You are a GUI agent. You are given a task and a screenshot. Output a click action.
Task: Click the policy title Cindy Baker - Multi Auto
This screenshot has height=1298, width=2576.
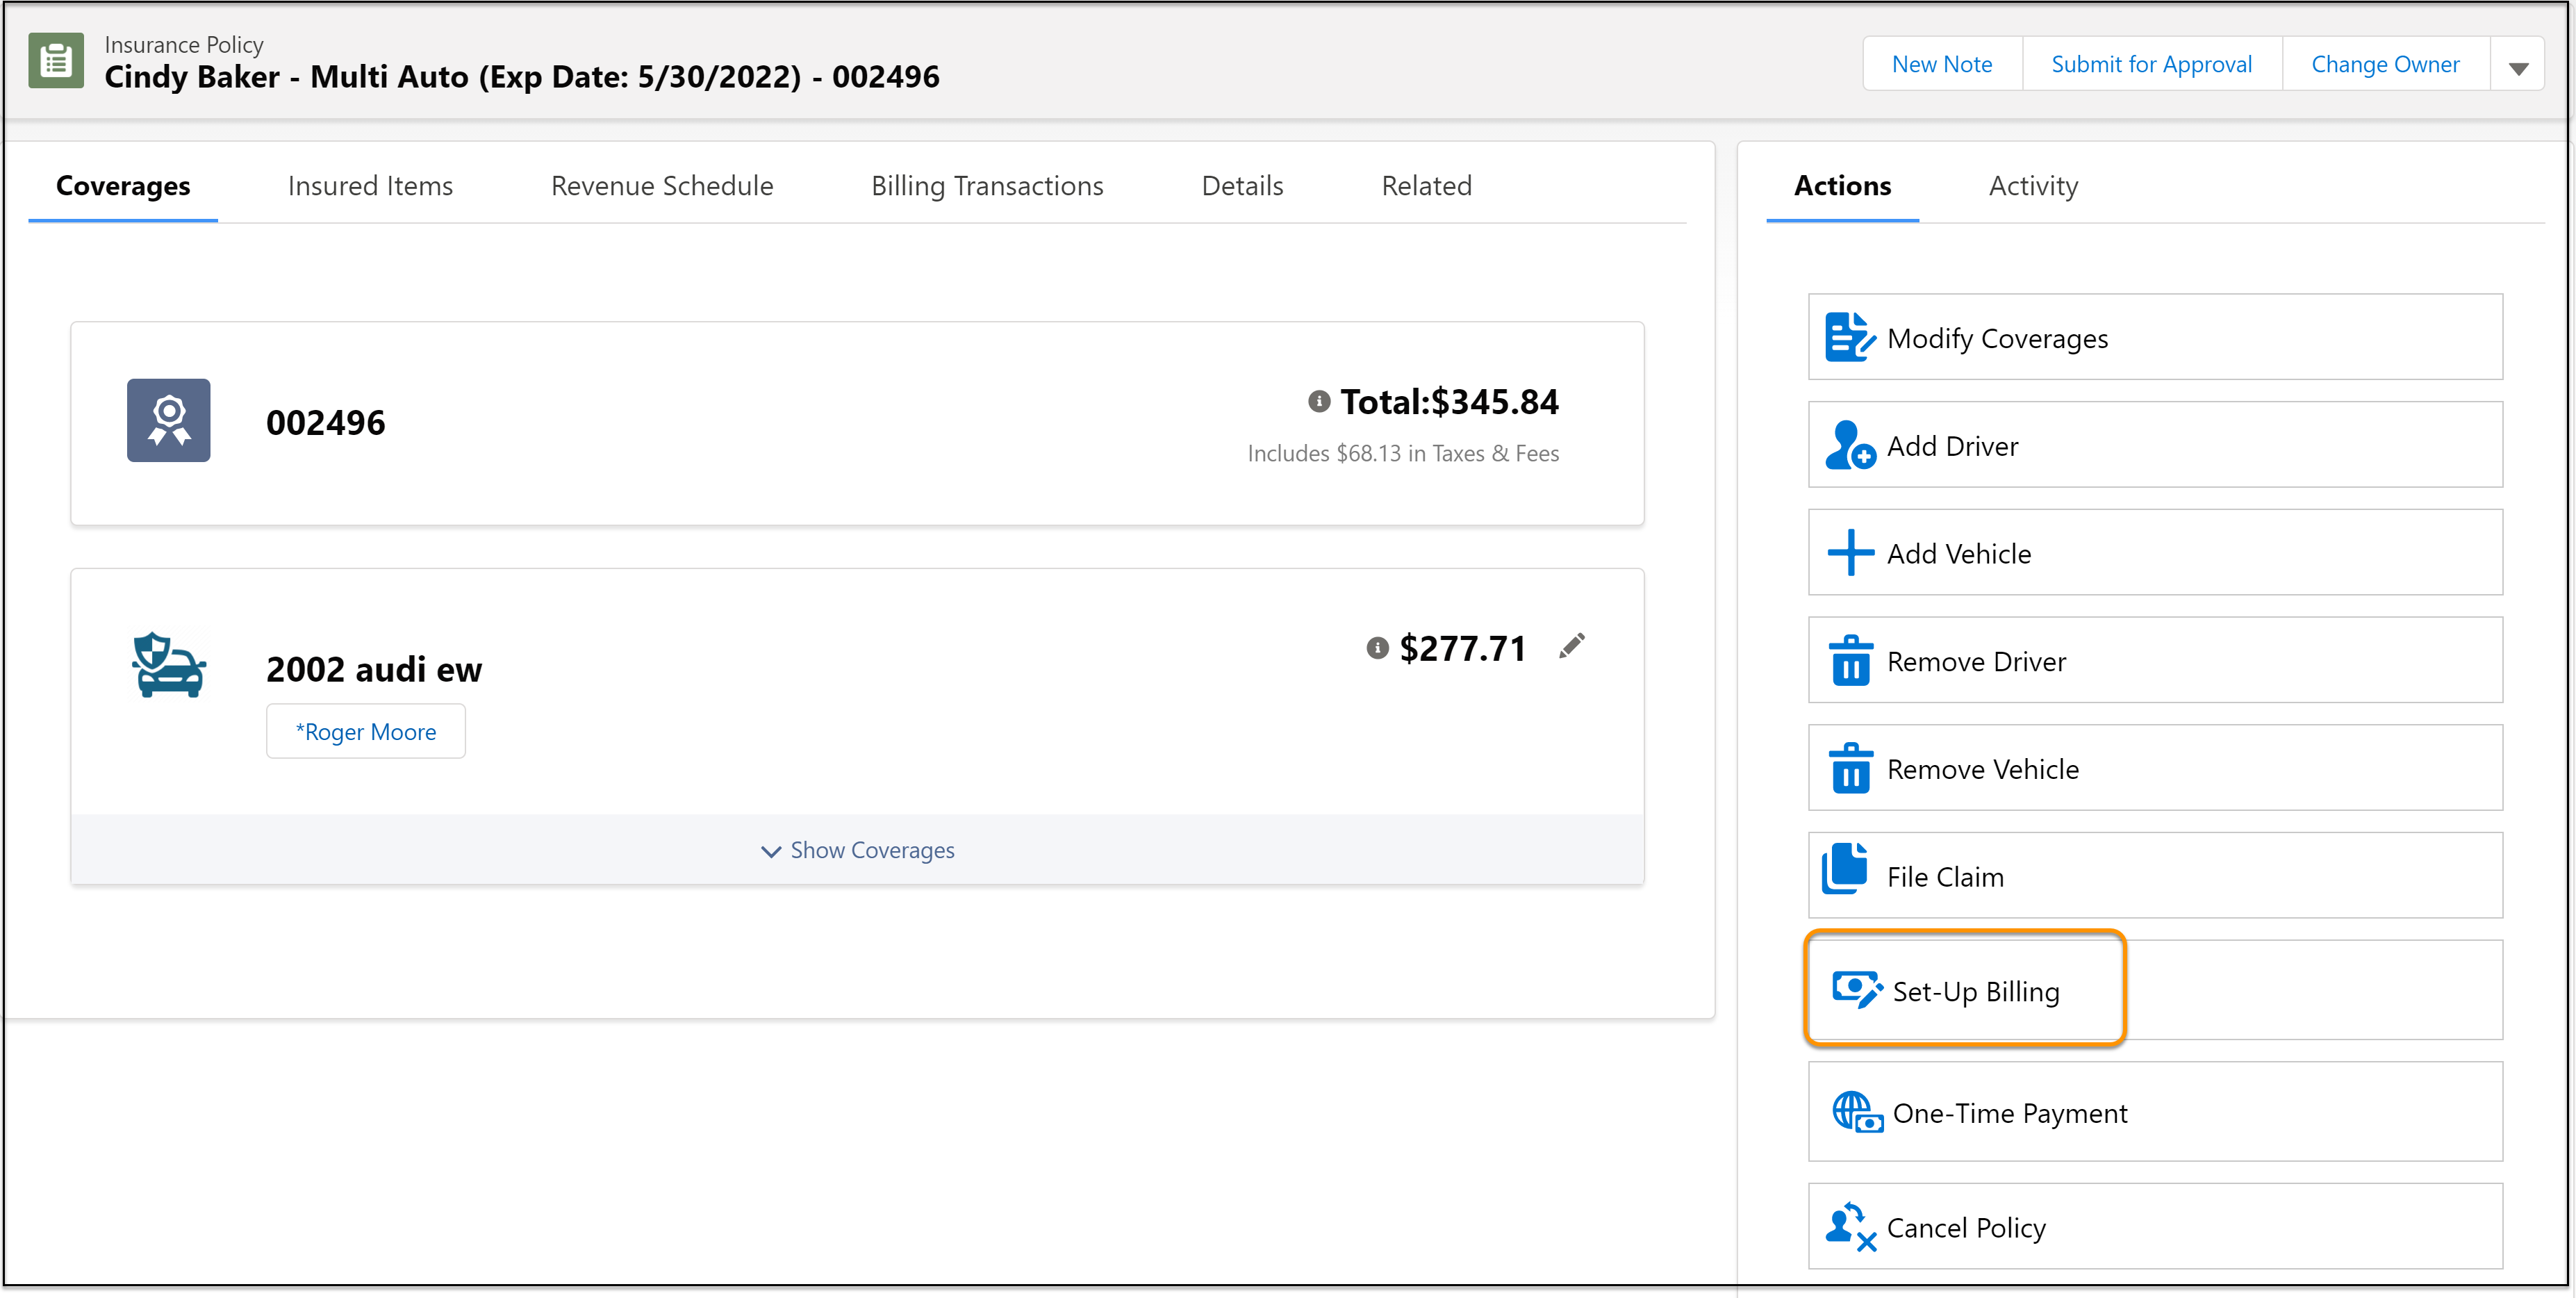point(522,76)
